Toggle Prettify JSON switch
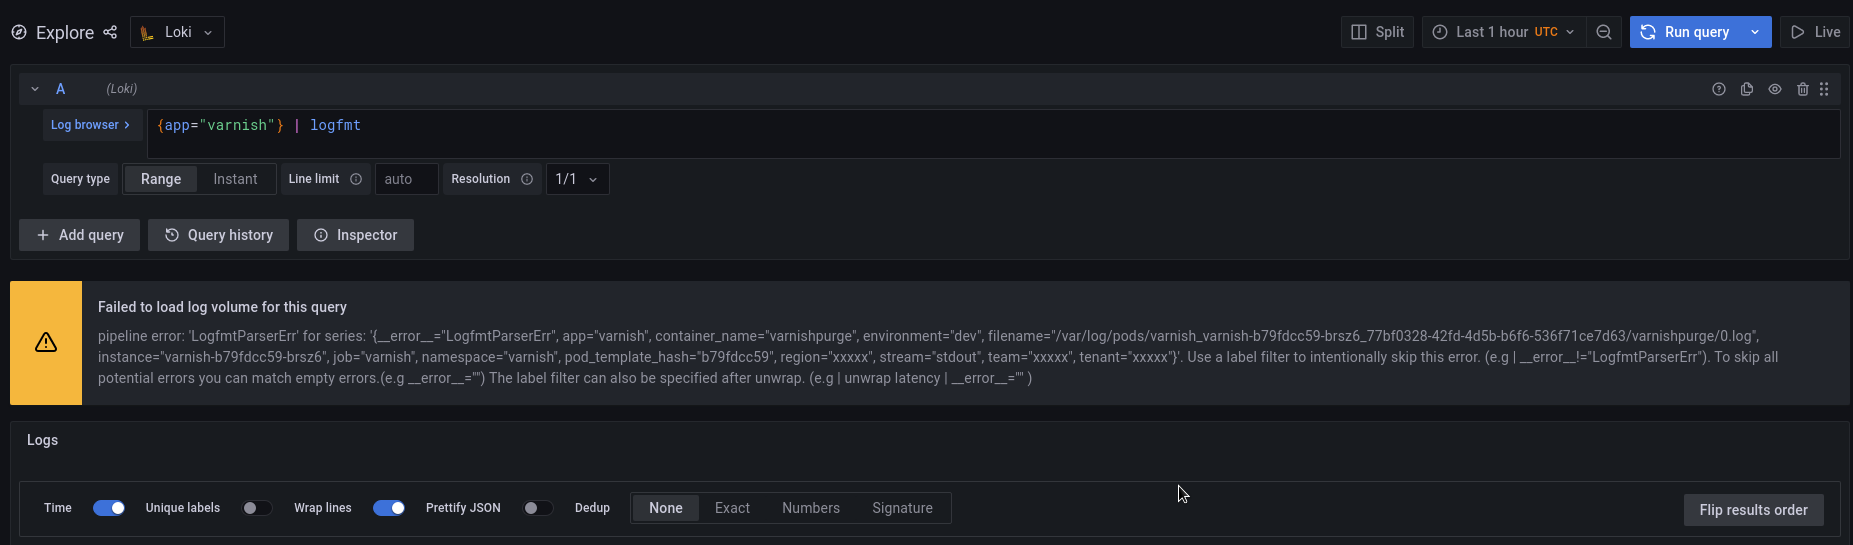Viewport: 1853px width, 545px height. [538, 508]
